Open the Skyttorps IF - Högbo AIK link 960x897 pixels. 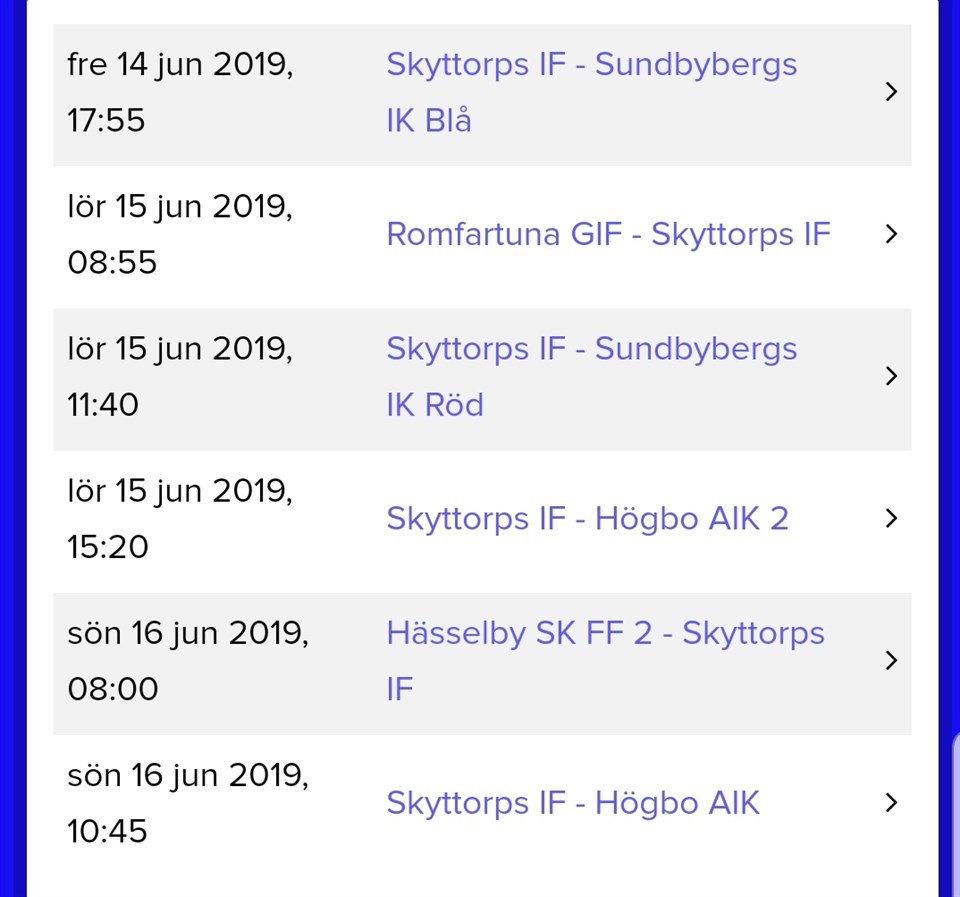point(573,802)
